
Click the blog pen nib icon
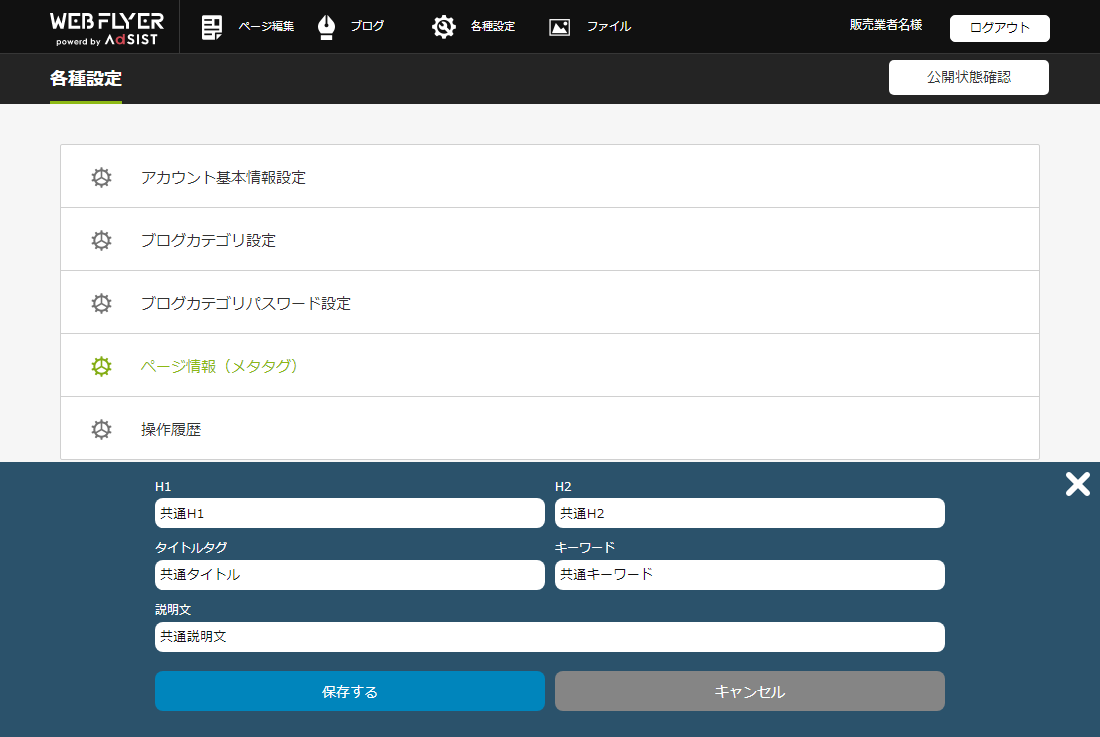(x=326, y=27)
